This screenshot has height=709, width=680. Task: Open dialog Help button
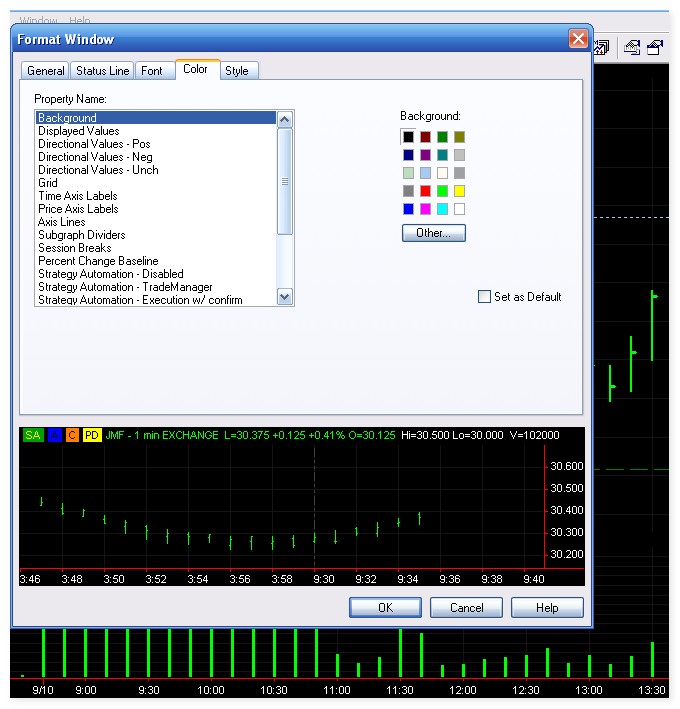coord(547,607)
